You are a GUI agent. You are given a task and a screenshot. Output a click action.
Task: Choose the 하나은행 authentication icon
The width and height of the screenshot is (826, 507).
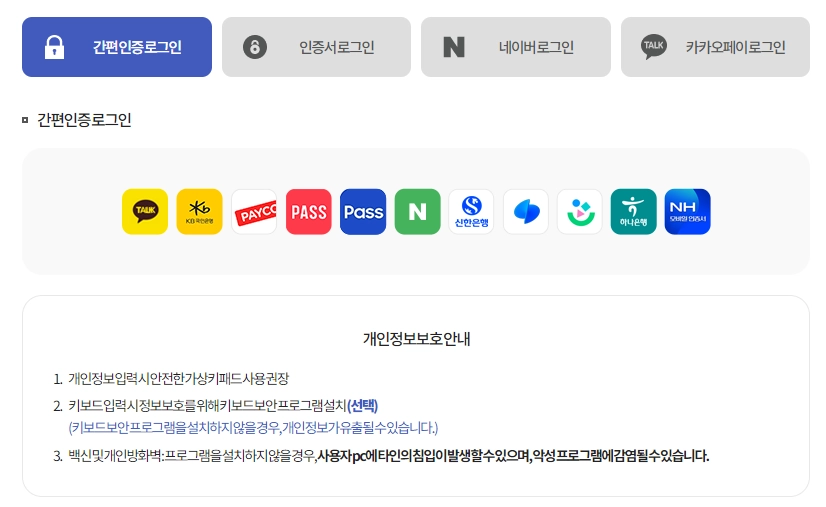(634, 211)
